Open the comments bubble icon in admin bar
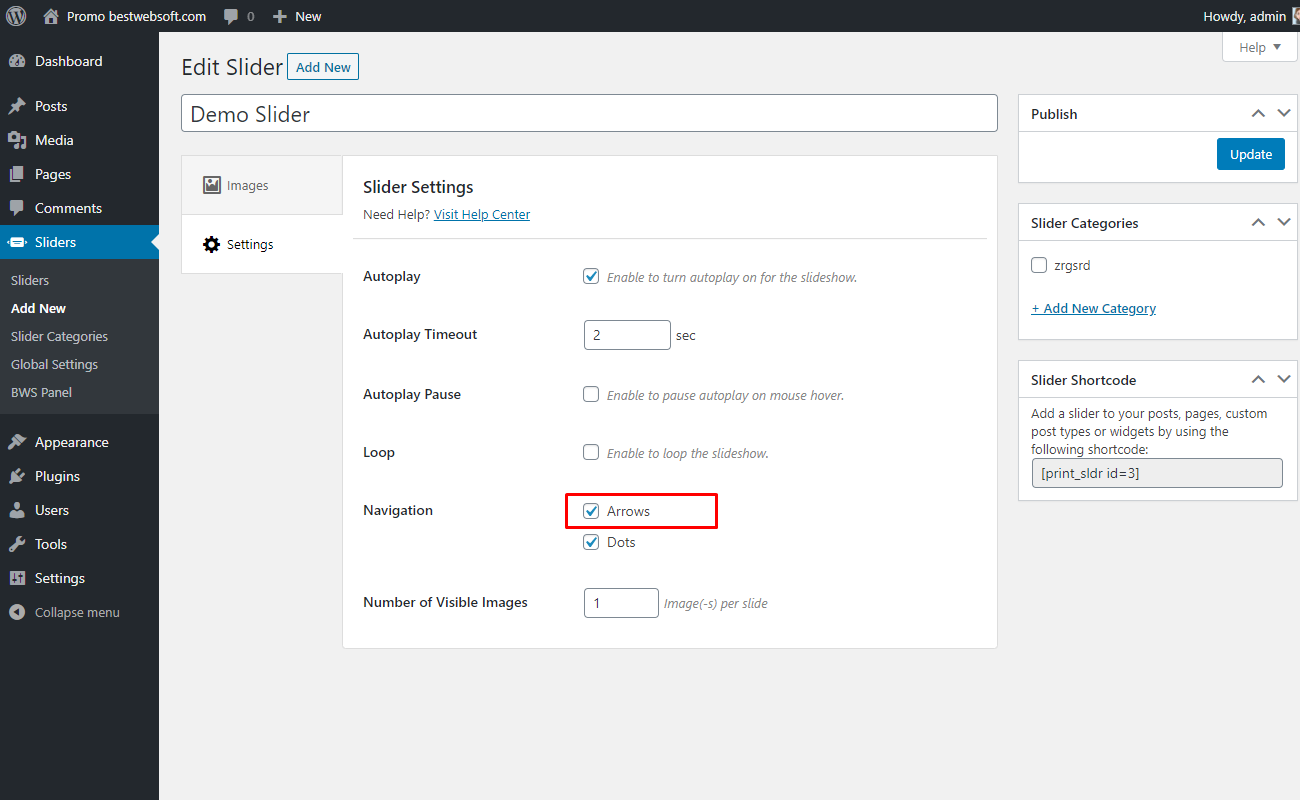This screenshot has width=1300, height=800. (231, 17)
